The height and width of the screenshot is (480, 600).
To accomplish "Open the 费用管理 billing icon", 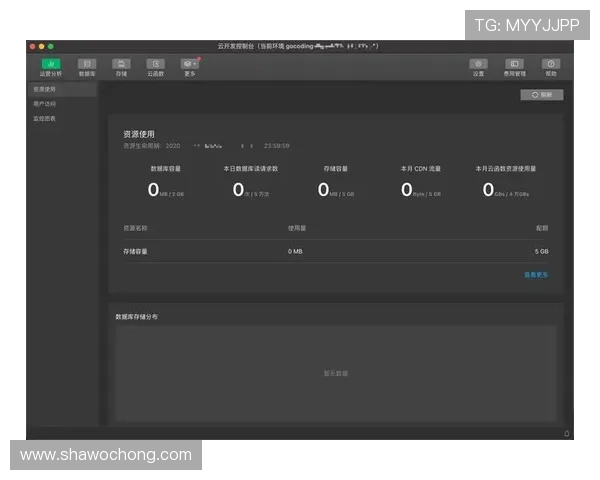I will tap(514, 65).
